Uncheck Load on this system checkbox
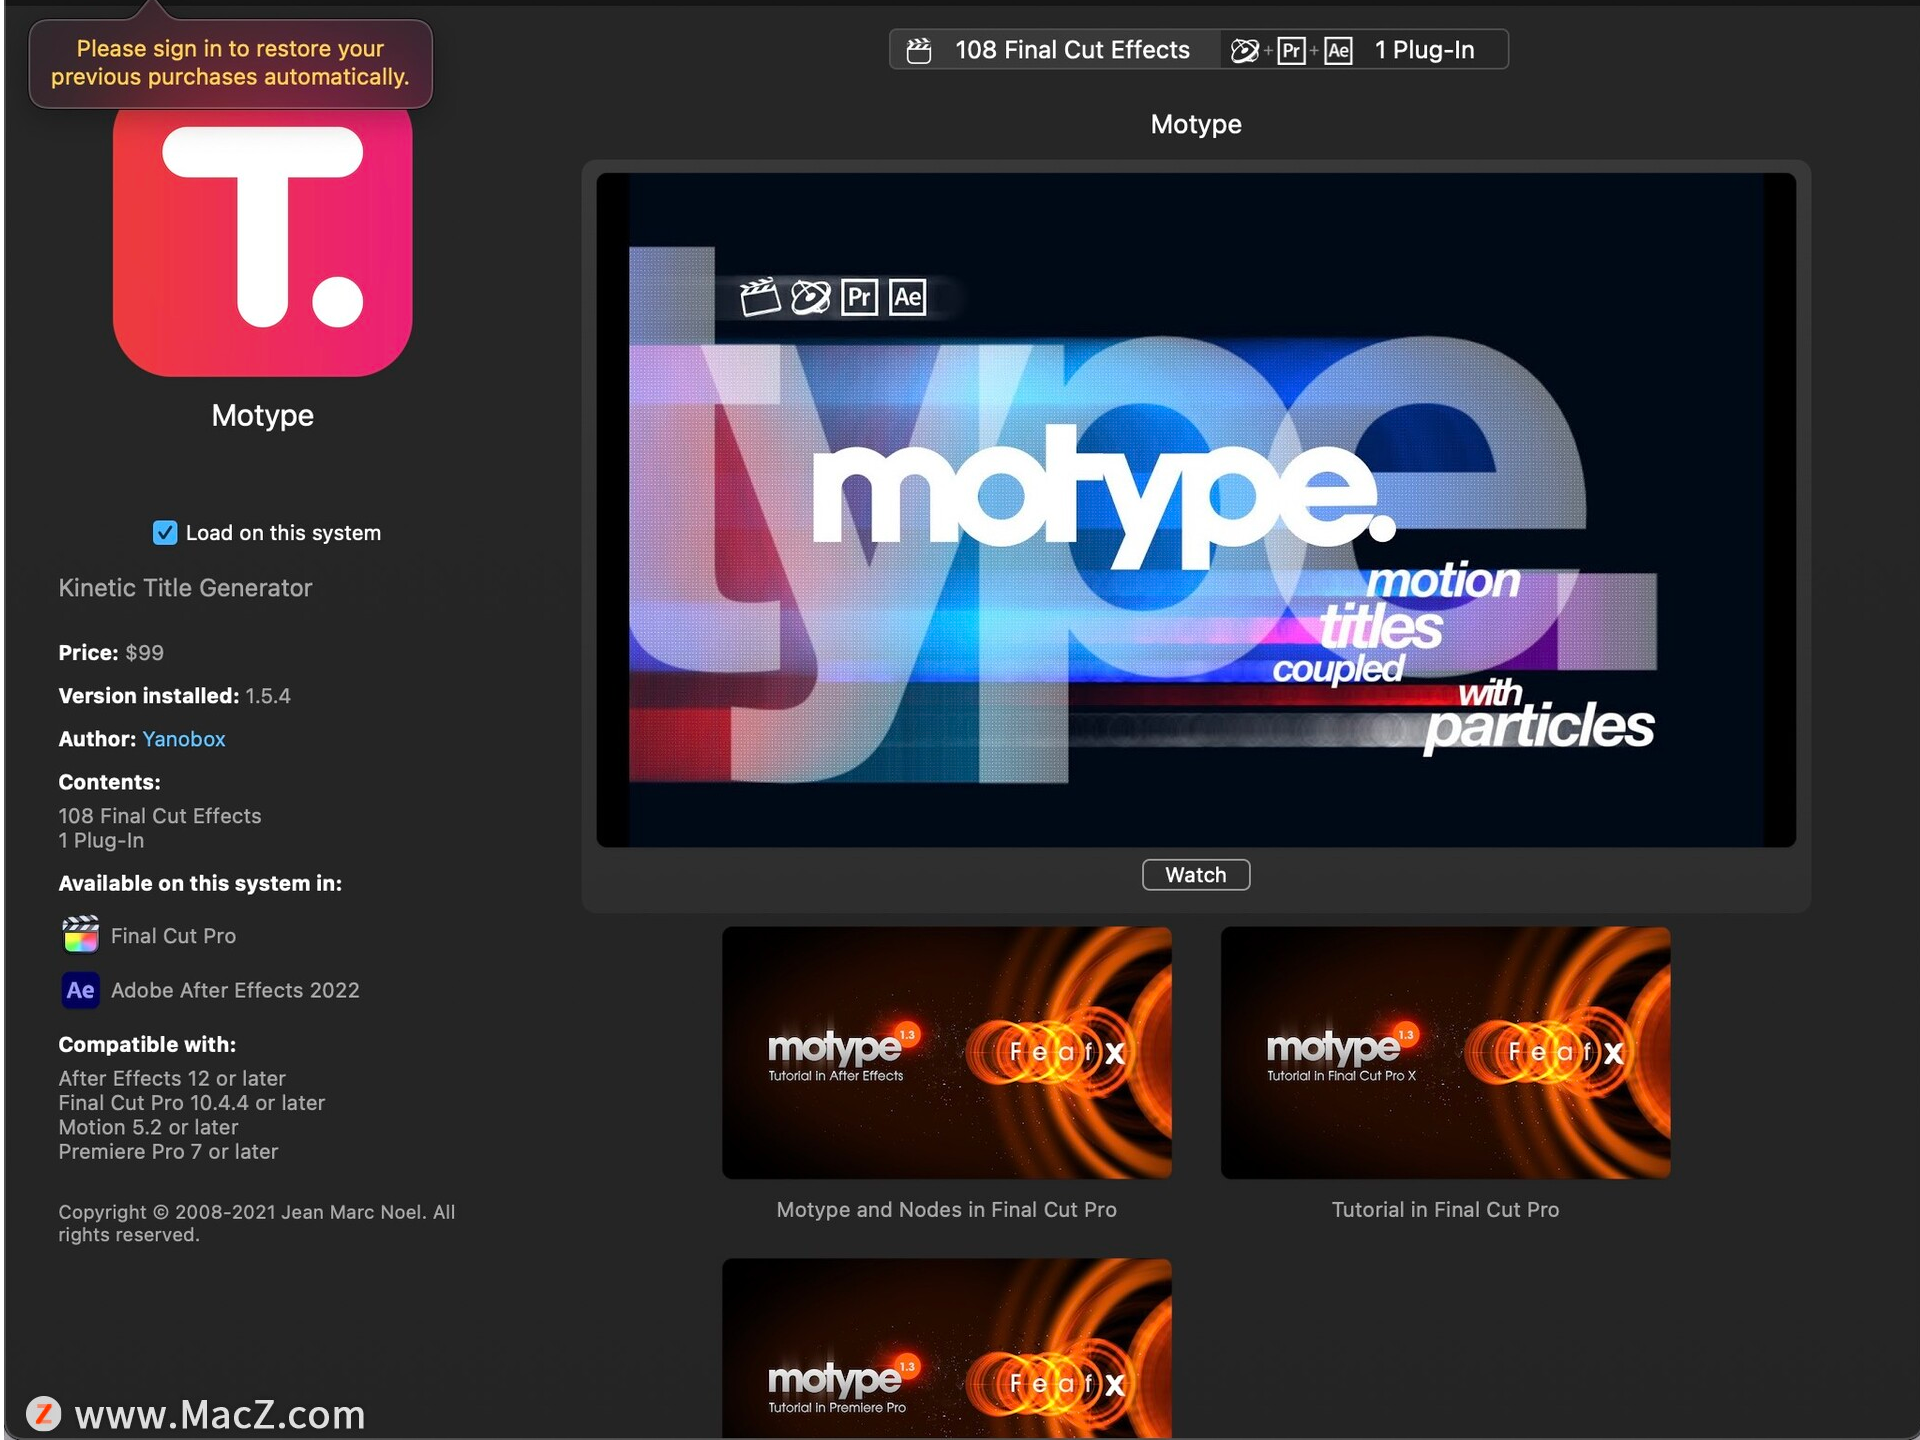The height and width of the screenshot is (1440, 1920). point(165,533)
